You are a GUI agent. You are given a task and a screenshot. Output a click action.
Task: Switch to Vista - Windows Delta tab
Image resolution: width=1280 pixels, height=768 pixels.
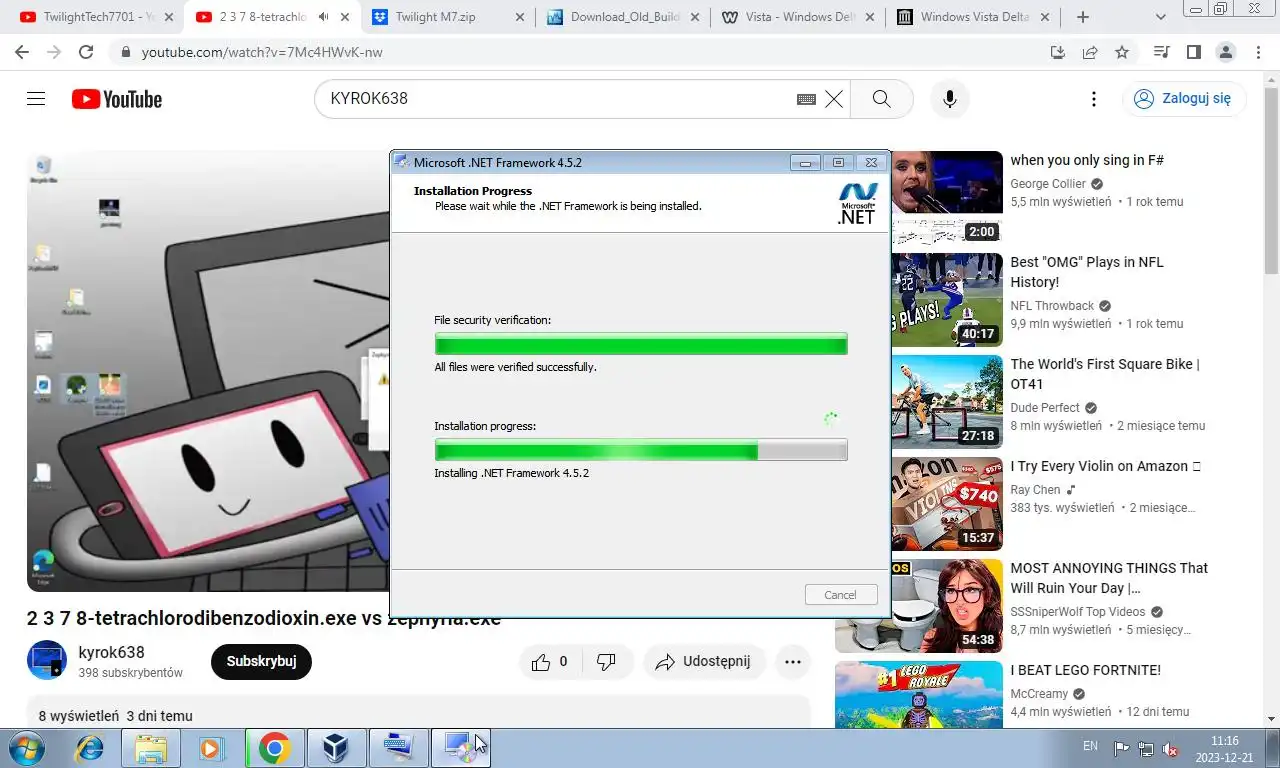coord(798,17)
